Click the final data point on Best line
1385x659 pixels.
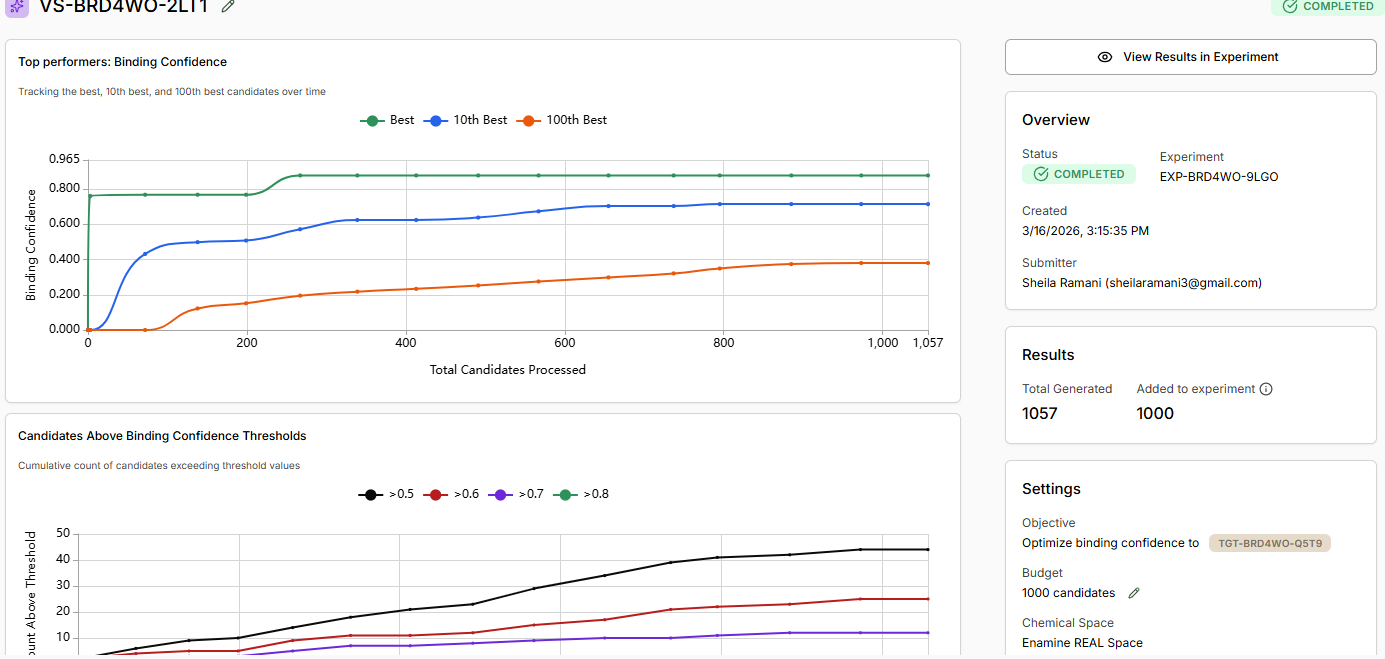click(x=928, y=175)
